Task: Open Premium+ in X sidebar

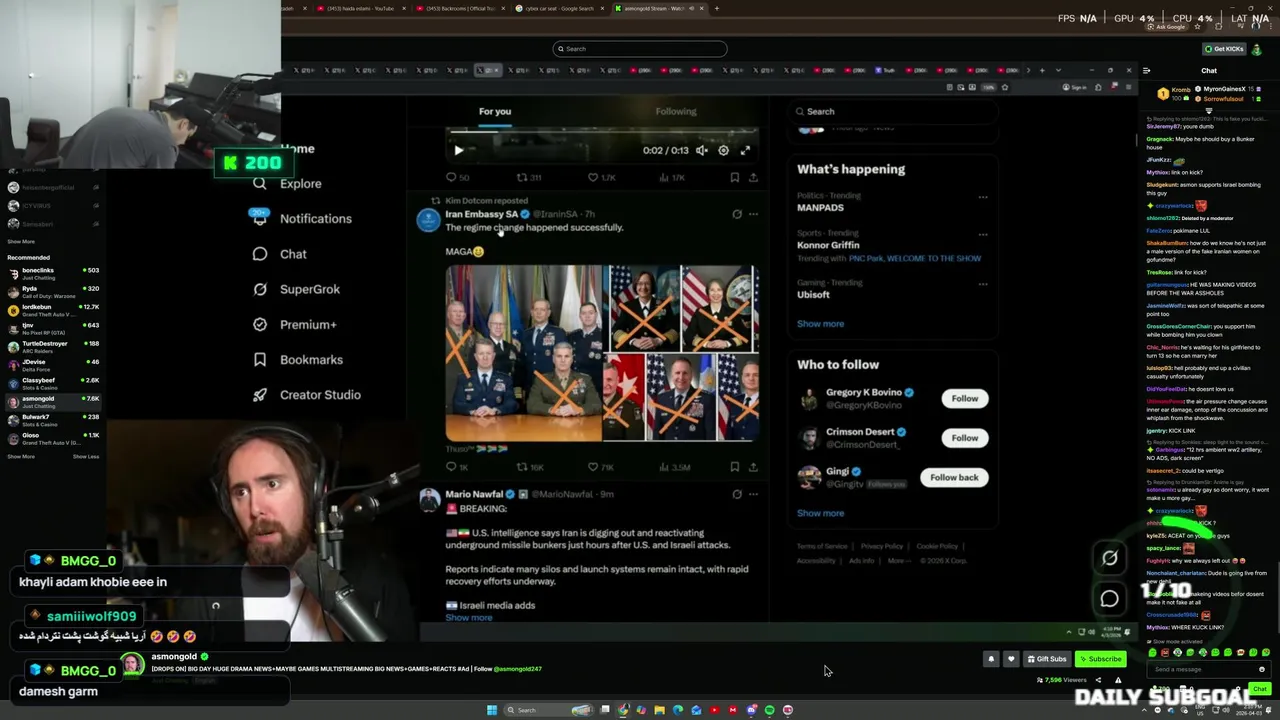Action: (x=295, y=324)
